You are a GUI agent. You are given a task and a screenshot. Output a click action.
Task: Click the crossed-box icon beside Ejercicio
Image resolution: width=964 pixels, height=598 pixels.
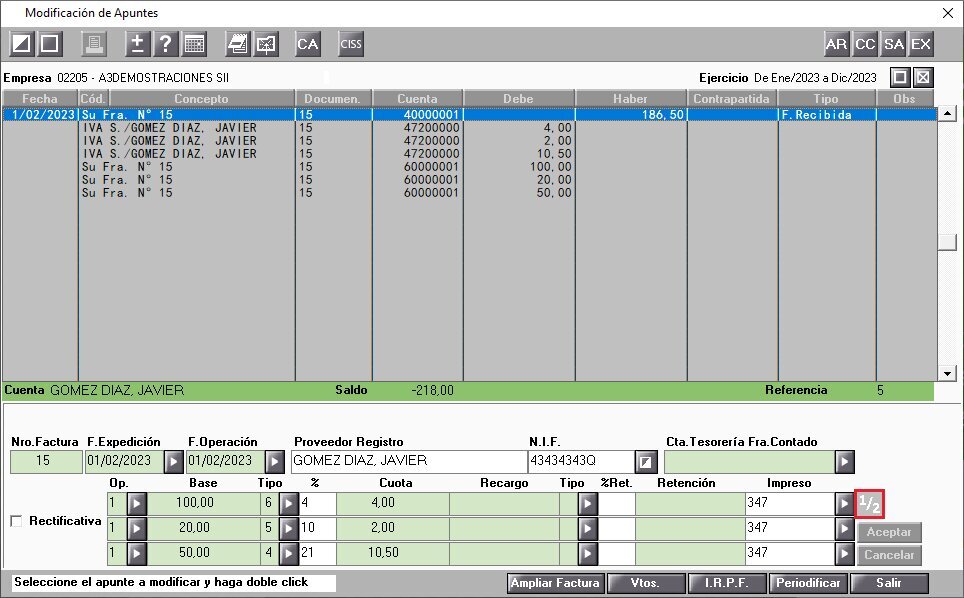[923, 77]
